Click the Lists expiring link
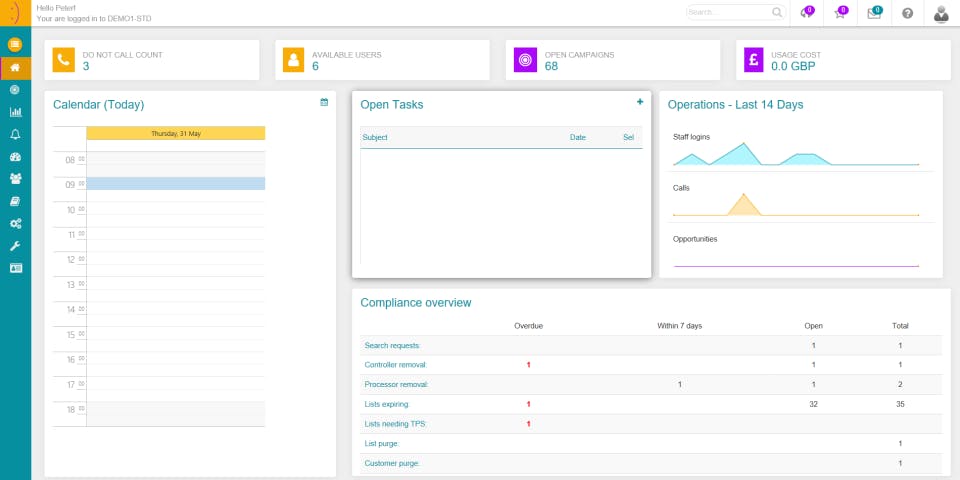 pos(387,404)
